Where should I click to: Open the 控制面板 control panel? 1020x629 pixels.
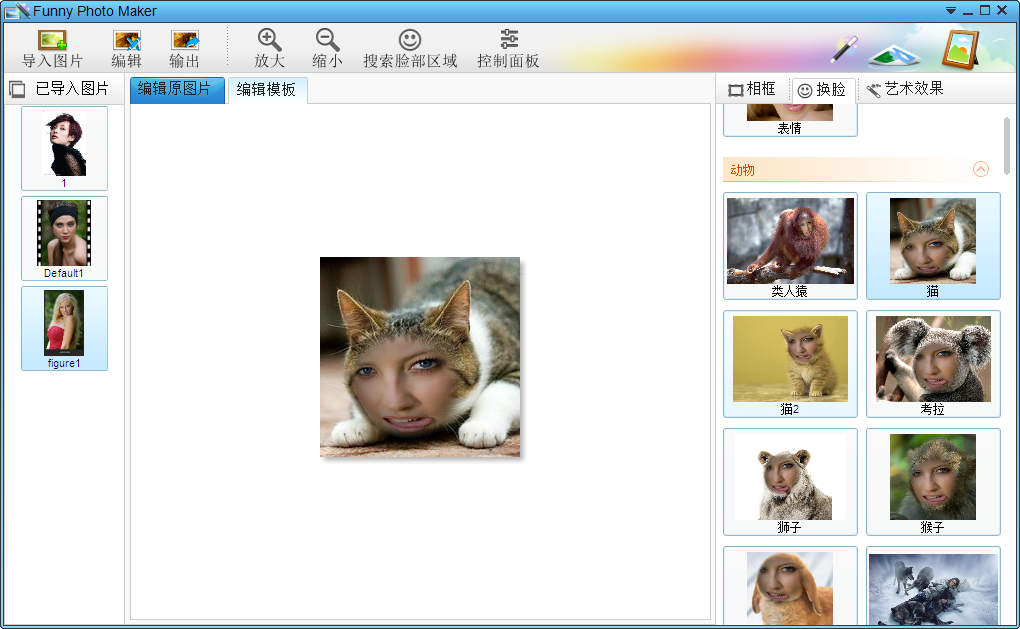(x=508, y=41)
